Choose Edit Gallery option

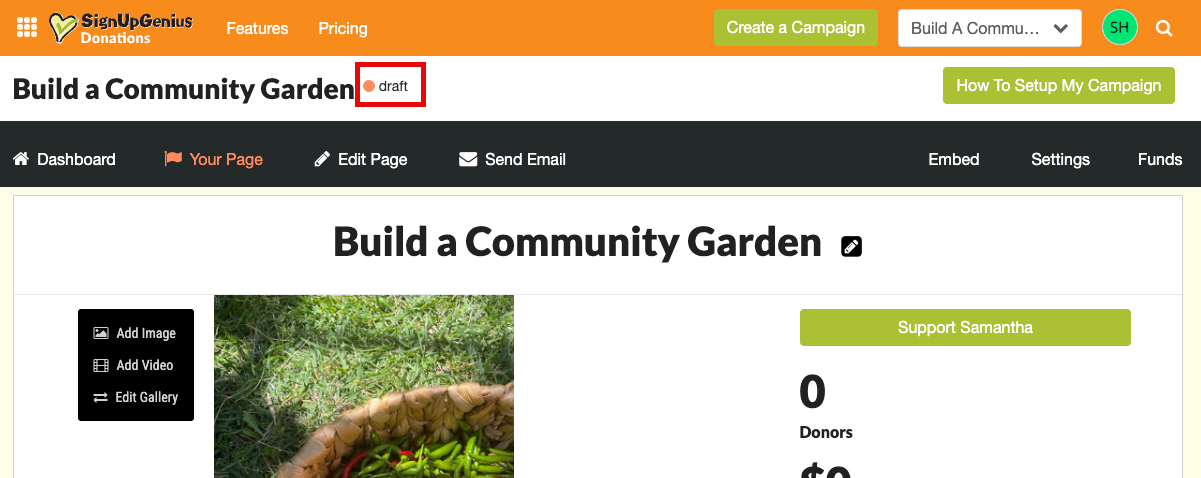click(135, 397)
